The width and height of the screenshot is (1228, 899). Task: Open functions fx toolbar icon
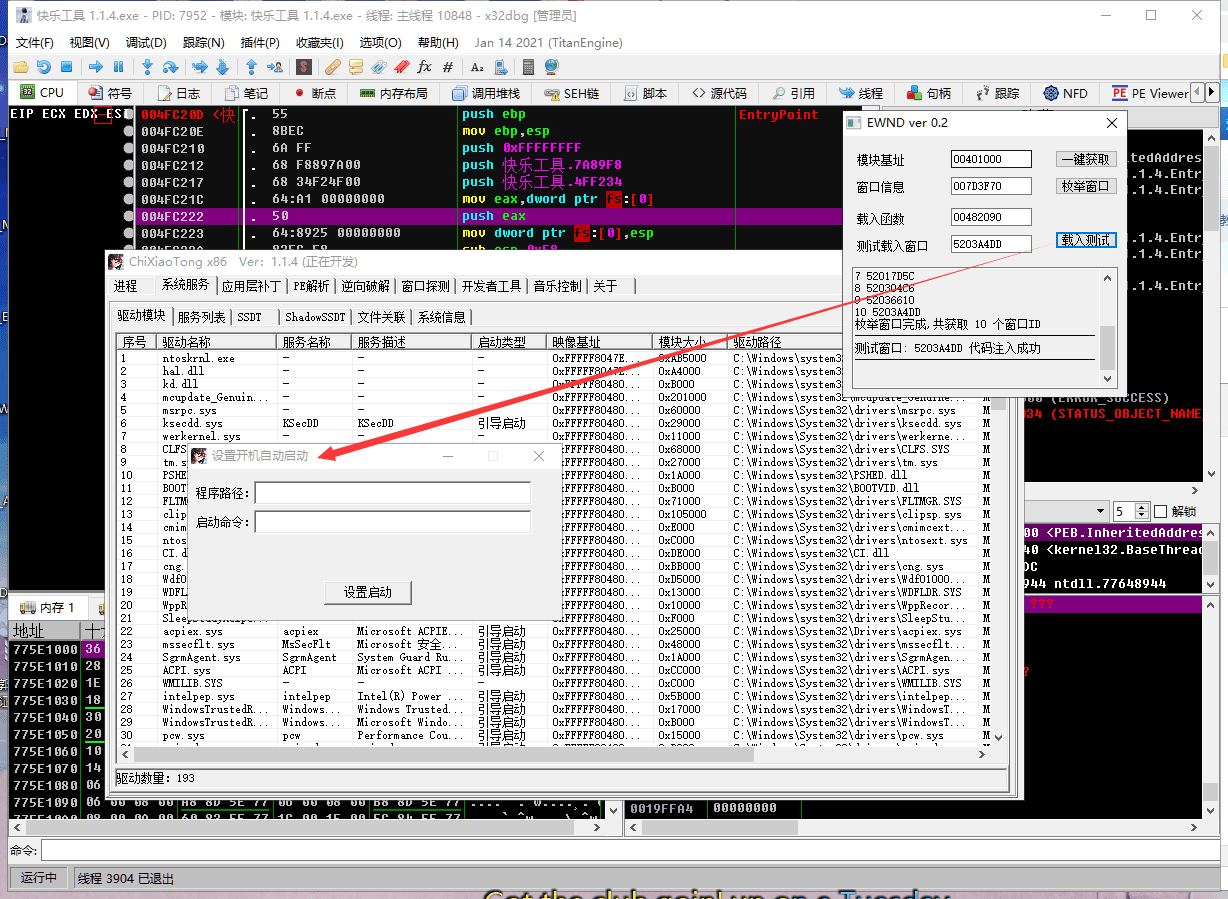[x=424, y=67]
